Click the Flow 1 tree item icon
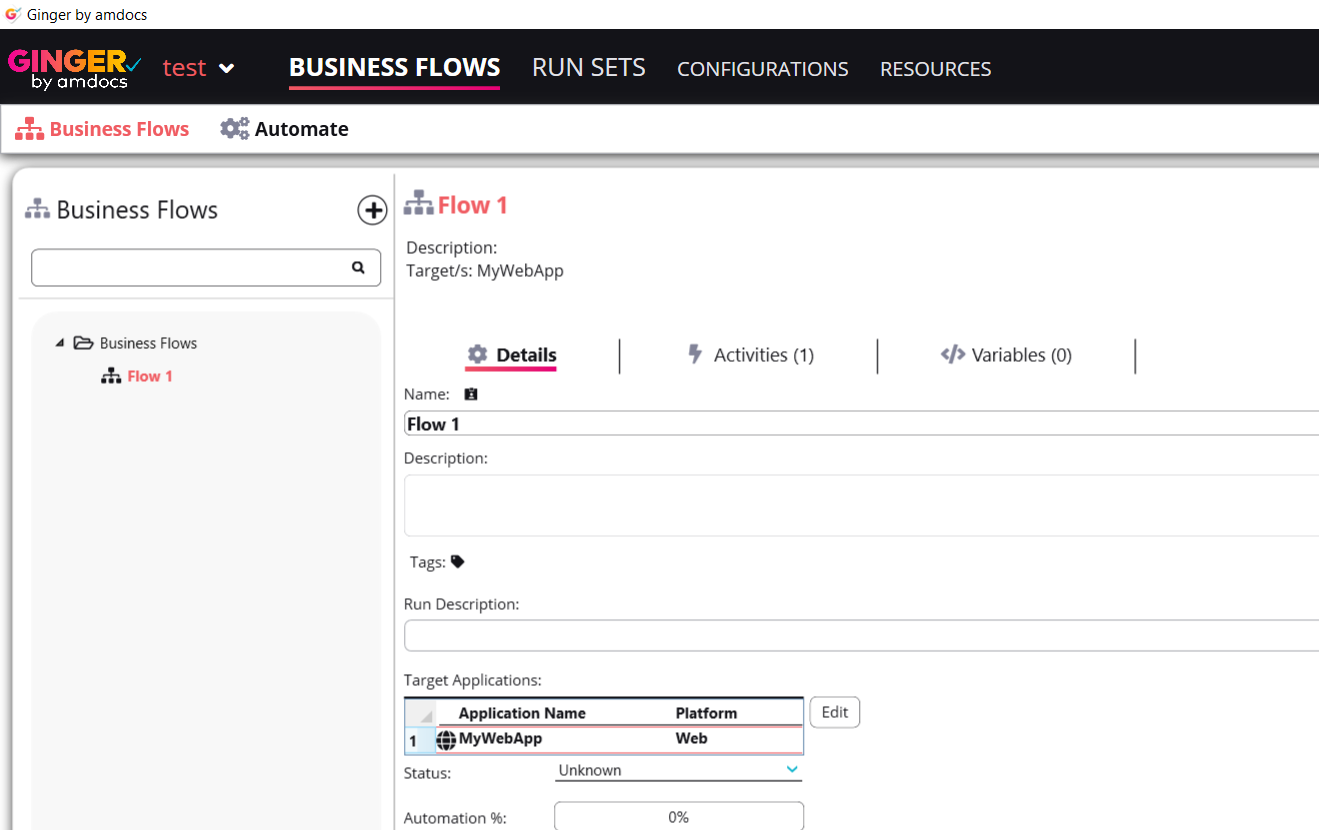Screen dimensions: 1319x830 click(x=111, y=377)
